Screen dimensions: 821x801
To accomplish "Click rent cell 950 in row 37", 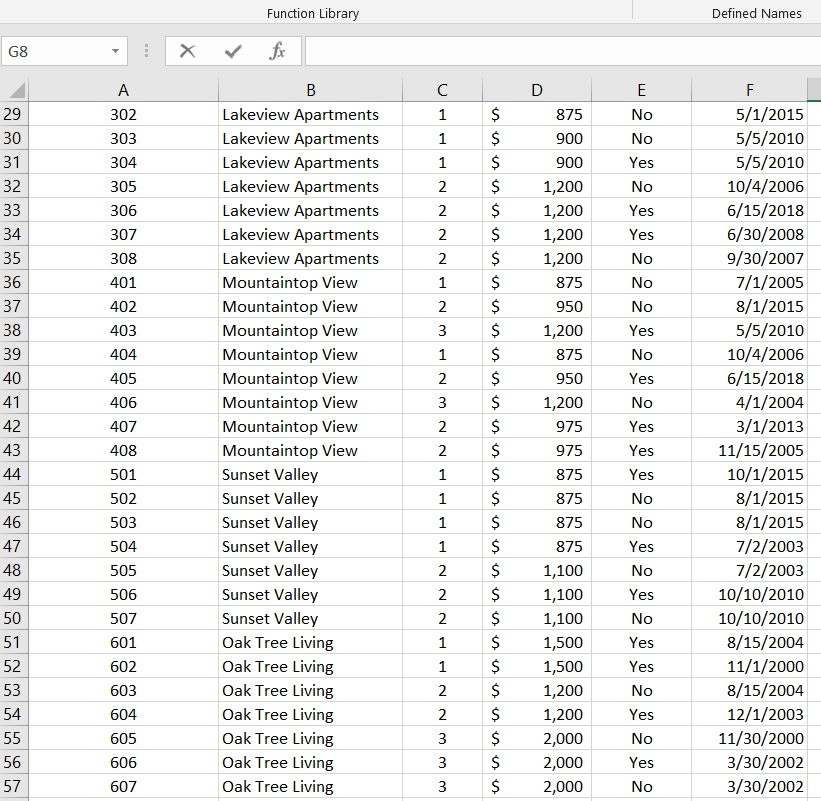I will tap(537, 306).
